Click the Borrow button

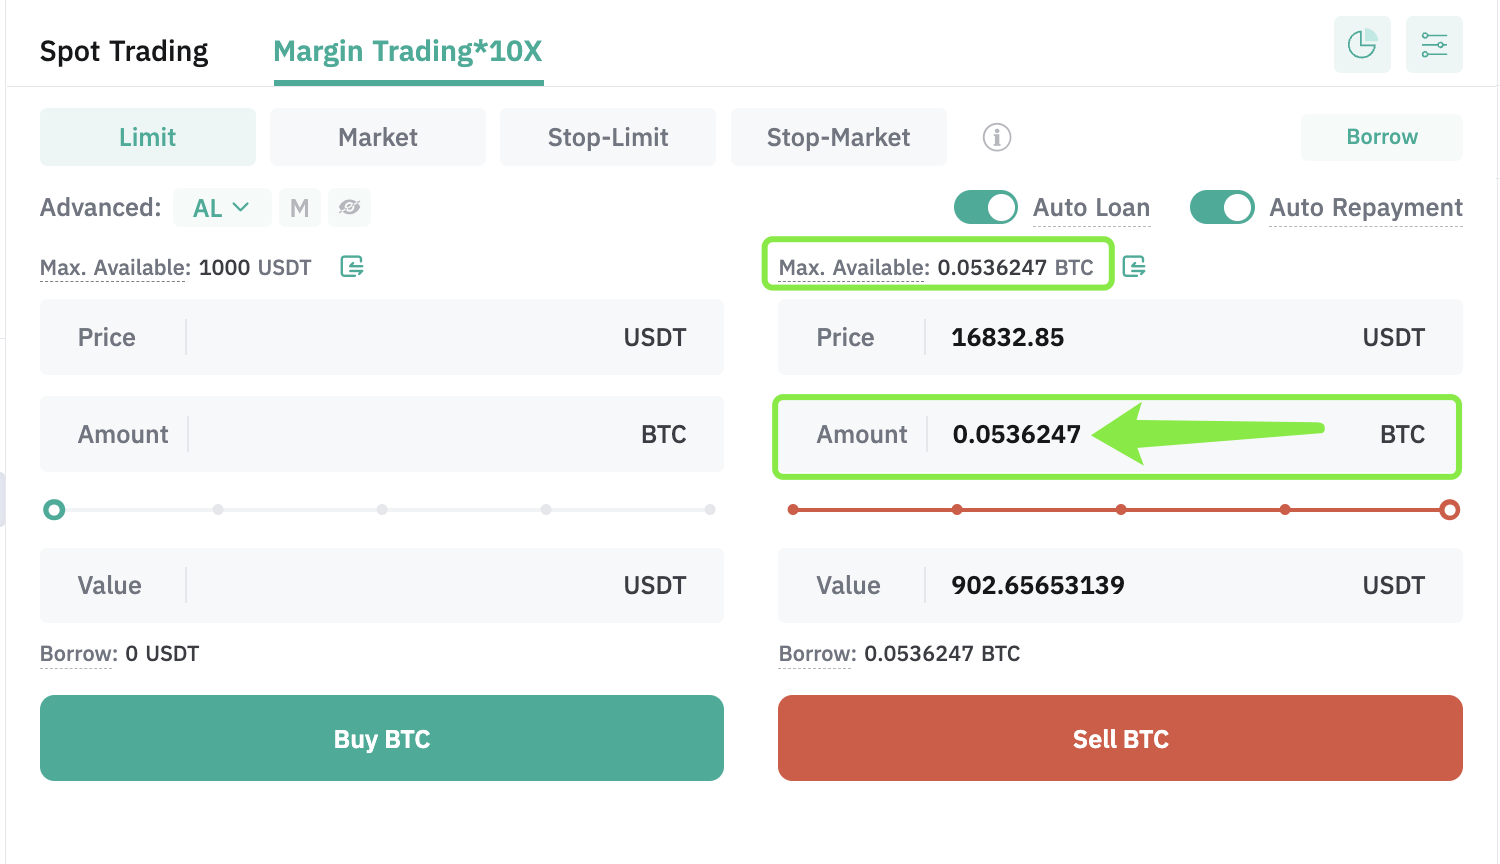coord(1382,137)
